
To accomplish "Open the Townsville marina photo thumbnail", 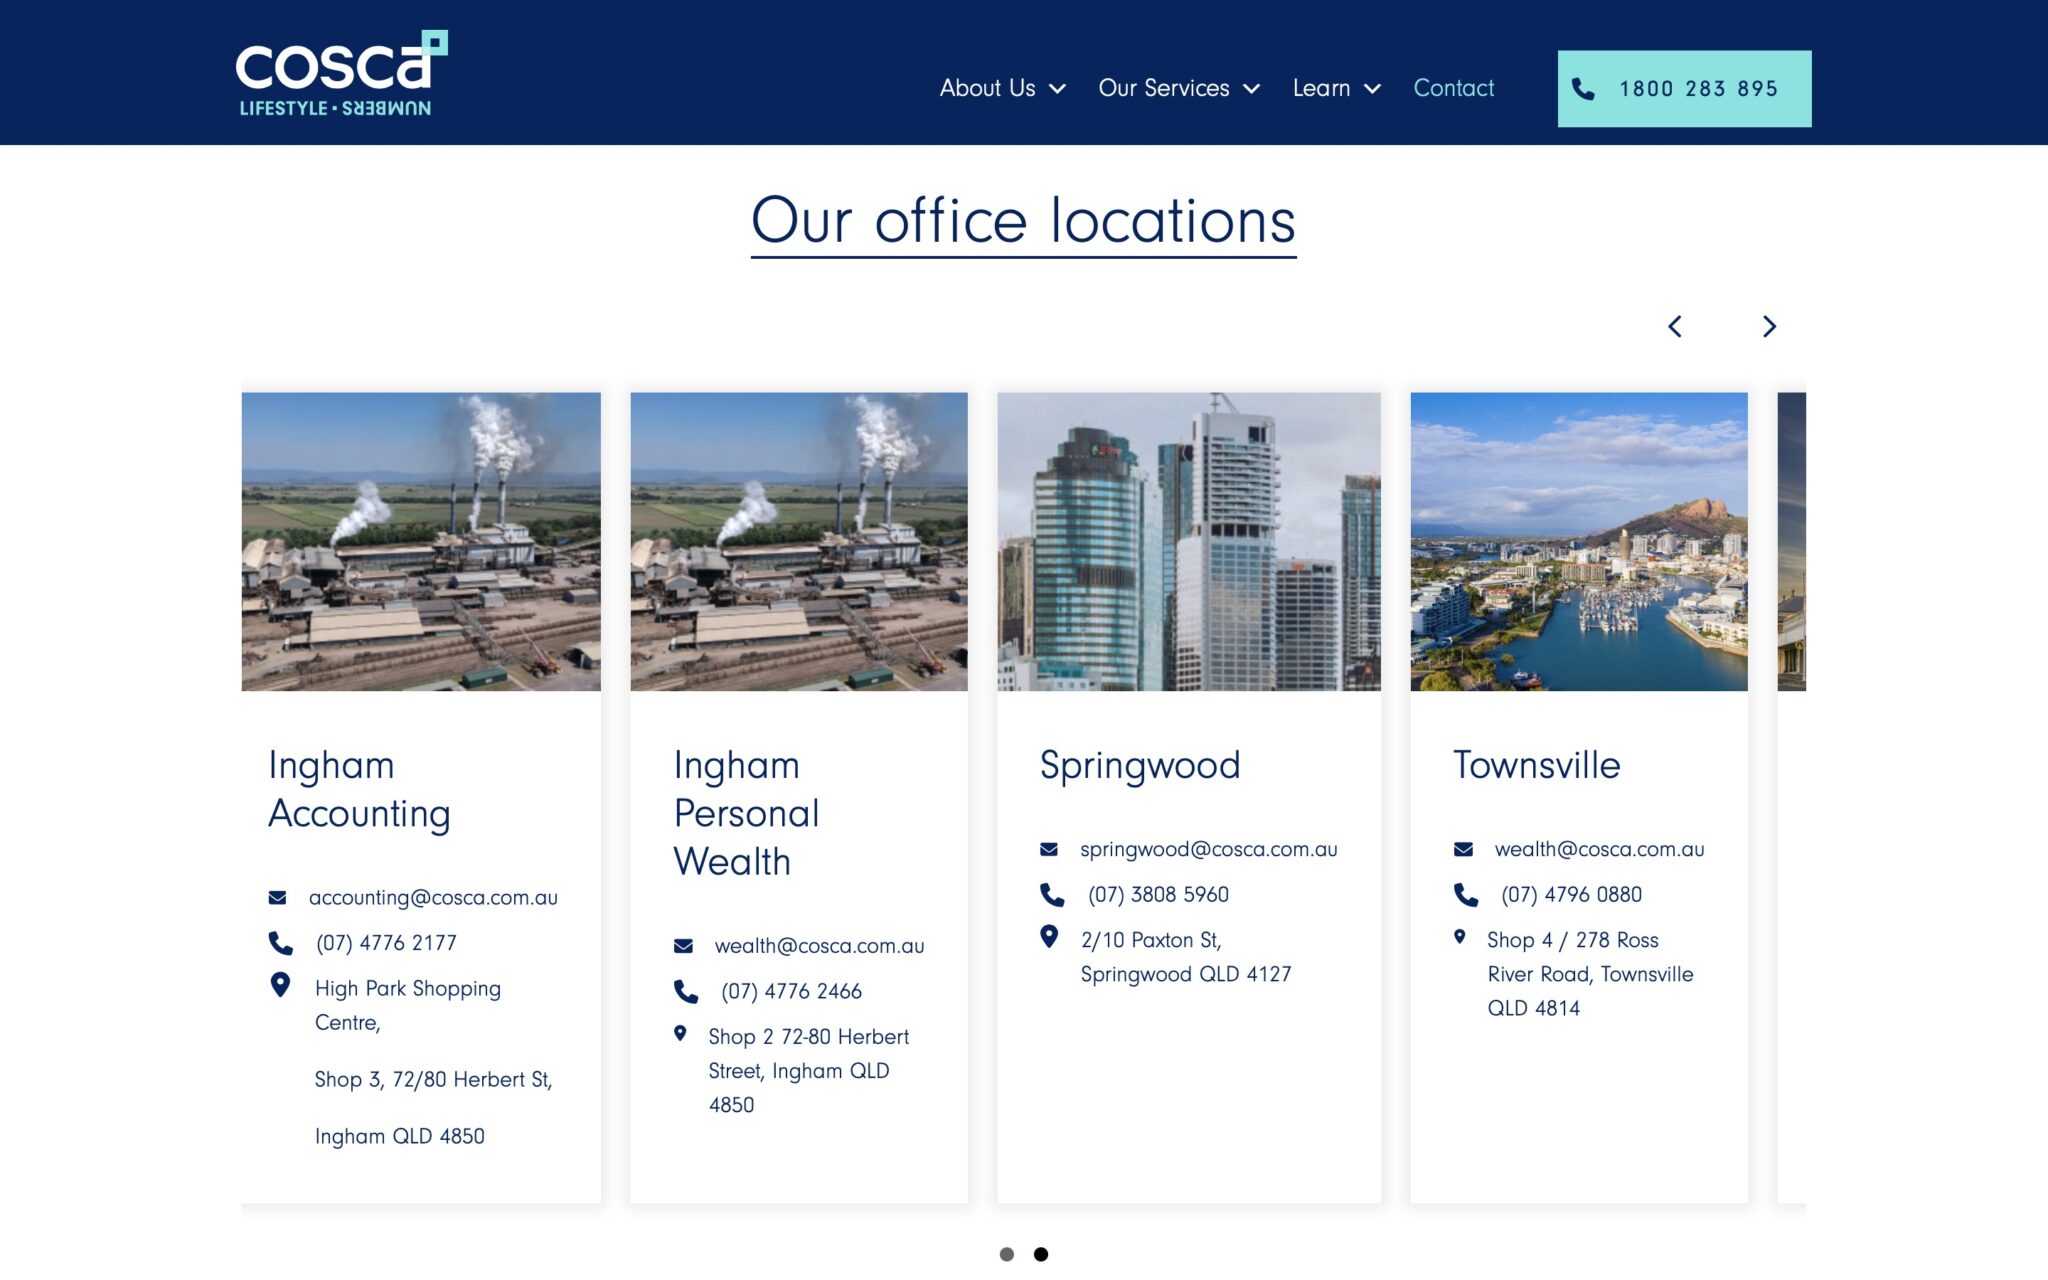I will click(1578, 541).
